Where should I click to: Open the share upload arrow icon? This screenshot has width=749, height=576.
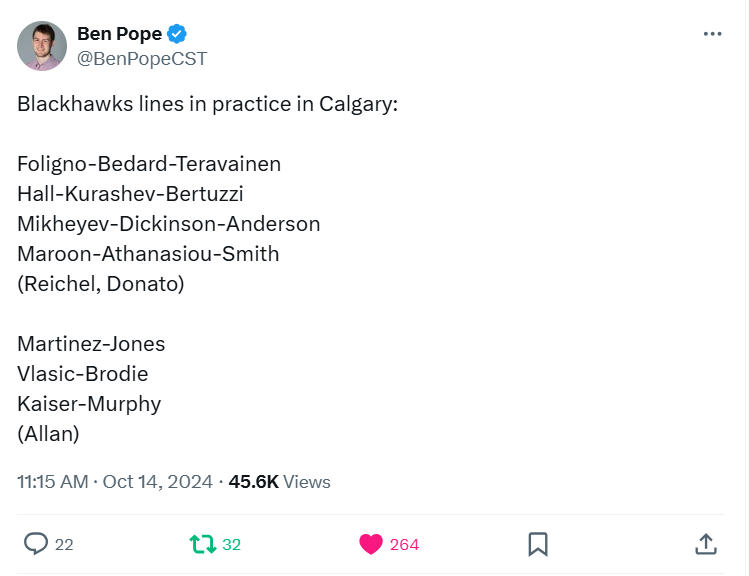click(x=706, y=544)
